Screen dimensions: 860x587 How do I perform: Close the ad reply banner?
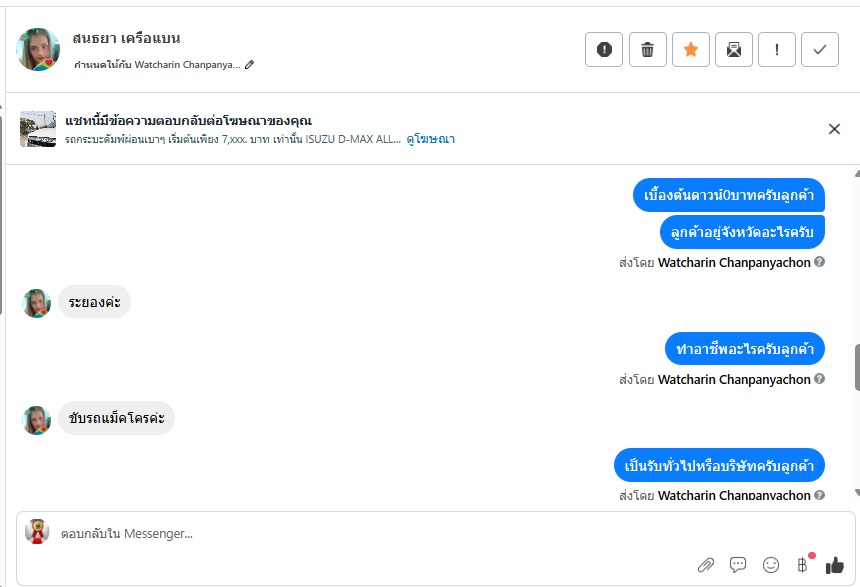coord(834,128)
